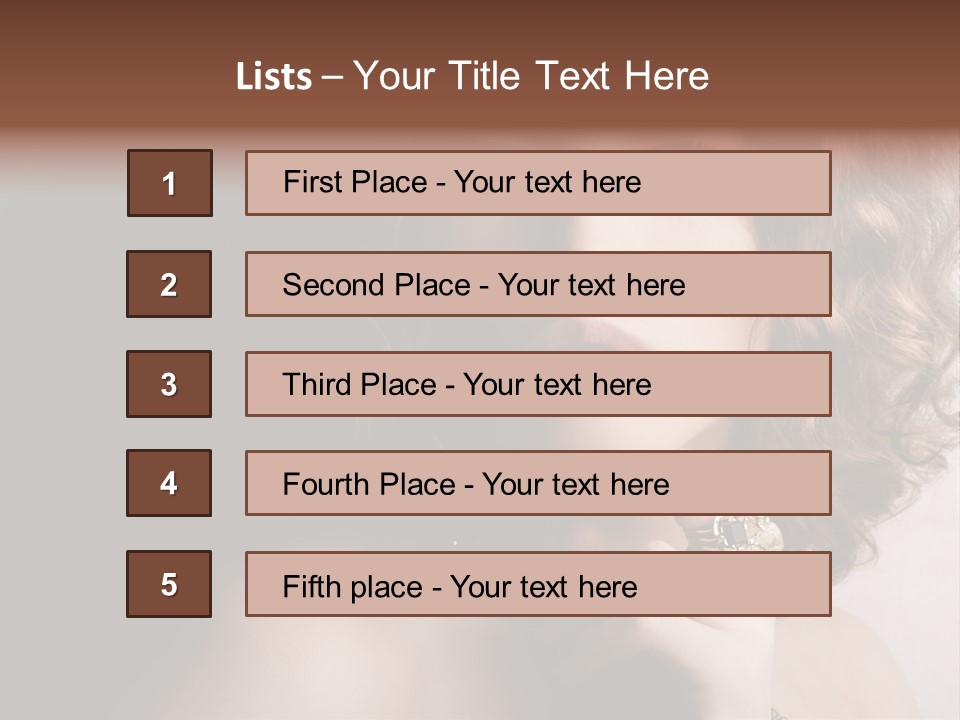Viewport: 960px width, 720px height.
Task: Click the word 'Second' in second bar
Action: tap(334, 285)
